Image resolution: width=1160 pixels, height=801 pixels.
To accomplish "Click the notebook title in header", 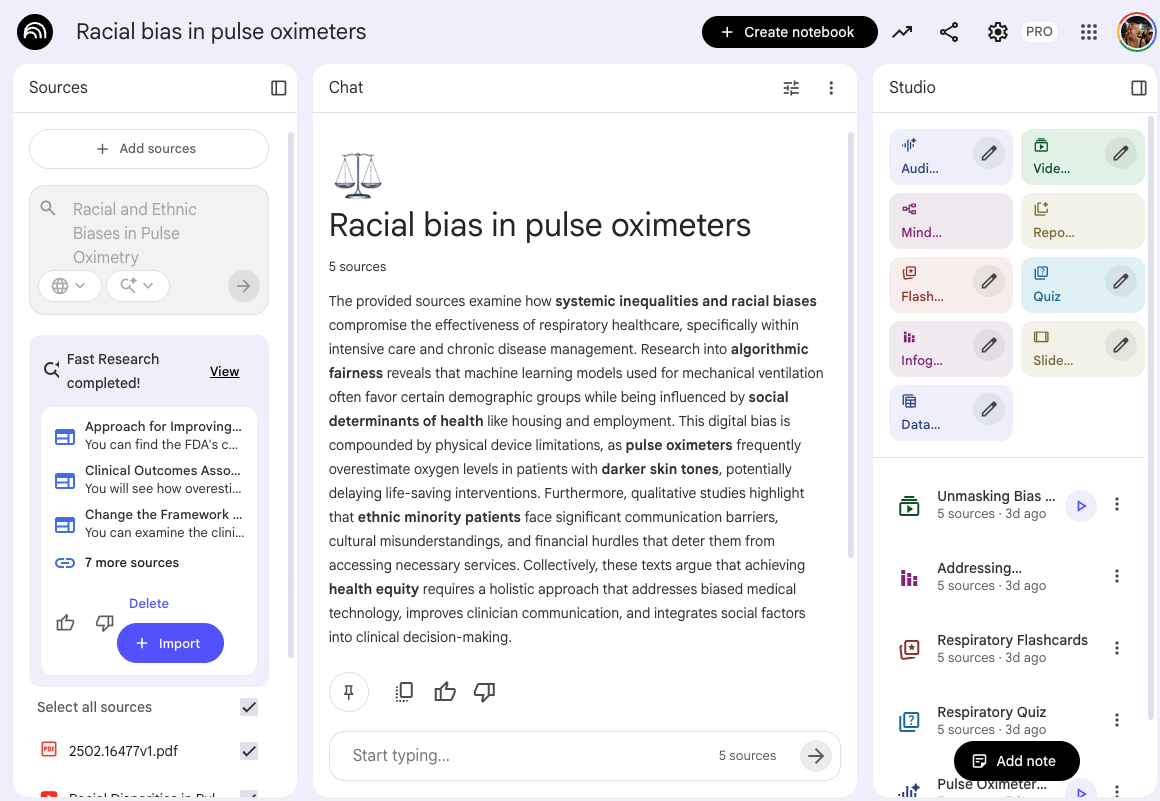I will click(x=221, y=32).
